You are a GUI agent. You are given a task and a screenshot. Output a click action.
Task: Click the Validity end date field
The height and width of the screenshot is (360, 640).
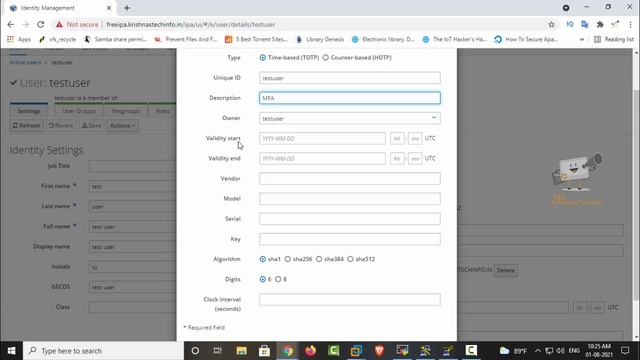pyautogui.click(x=322, y=158)
